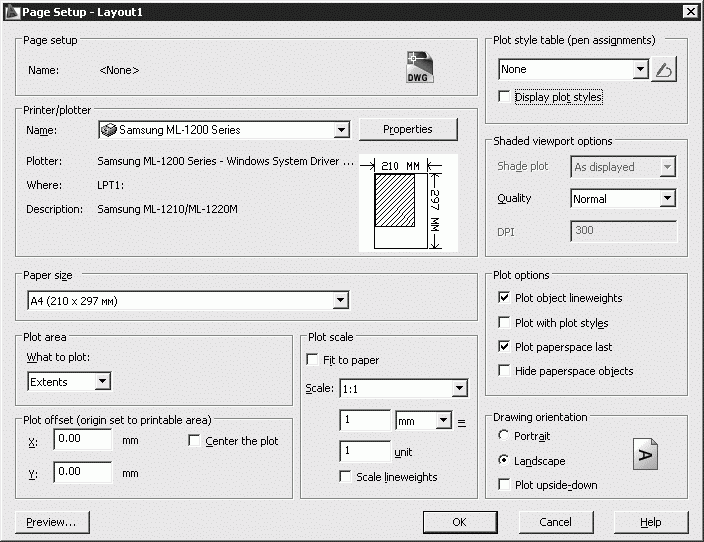Enable Display plot styles checkbox
Image resolution: width=704 pixels, height=542 pixels.
pos(505,98)
